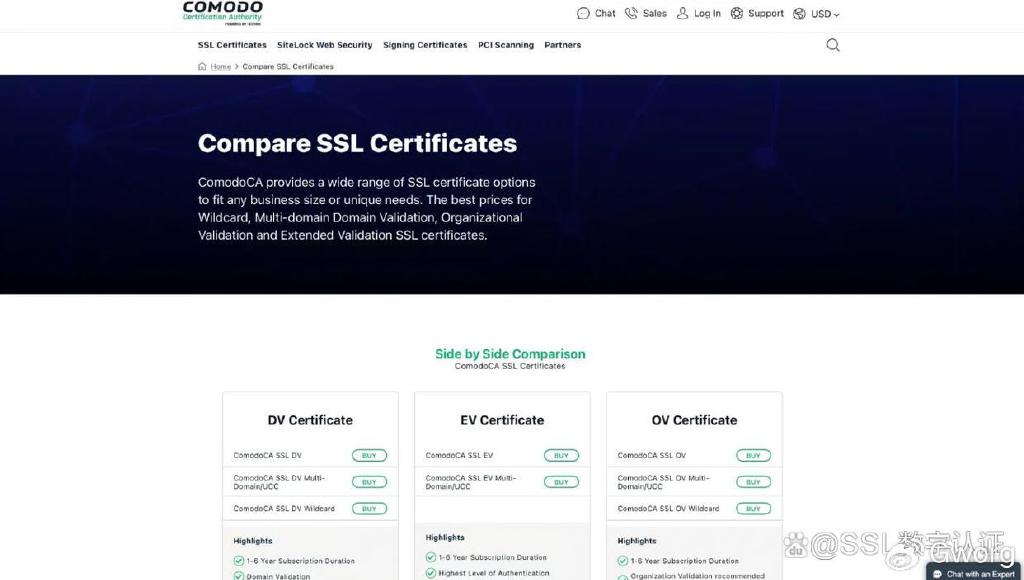Click the Support lifebuoy icon

737,13
